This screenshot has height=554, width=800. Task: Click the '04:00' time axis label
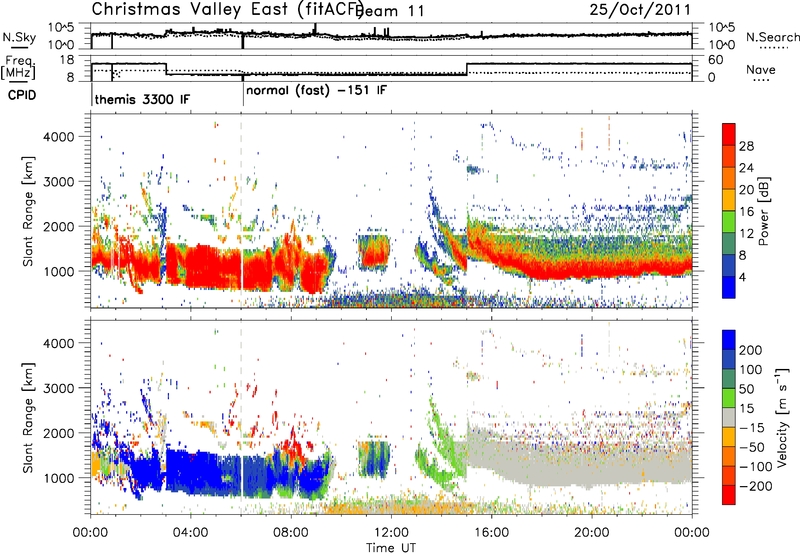tap(191, 533)
